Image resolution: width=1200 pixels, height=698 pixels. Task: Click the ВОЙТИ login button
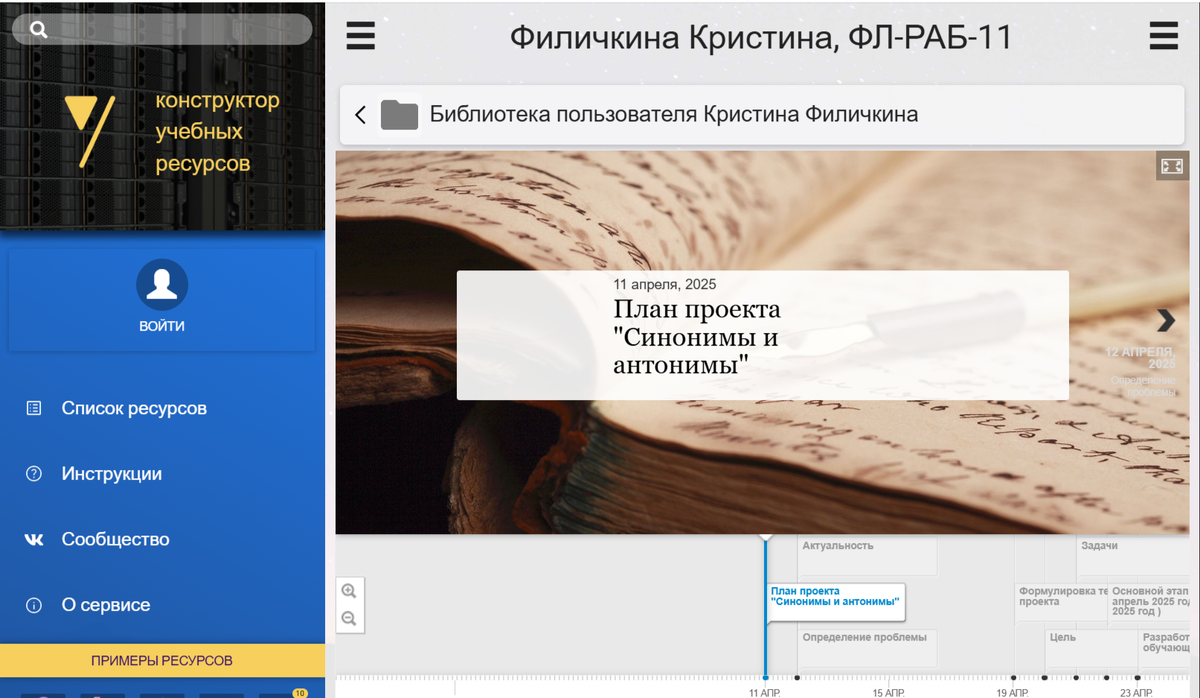162,326
